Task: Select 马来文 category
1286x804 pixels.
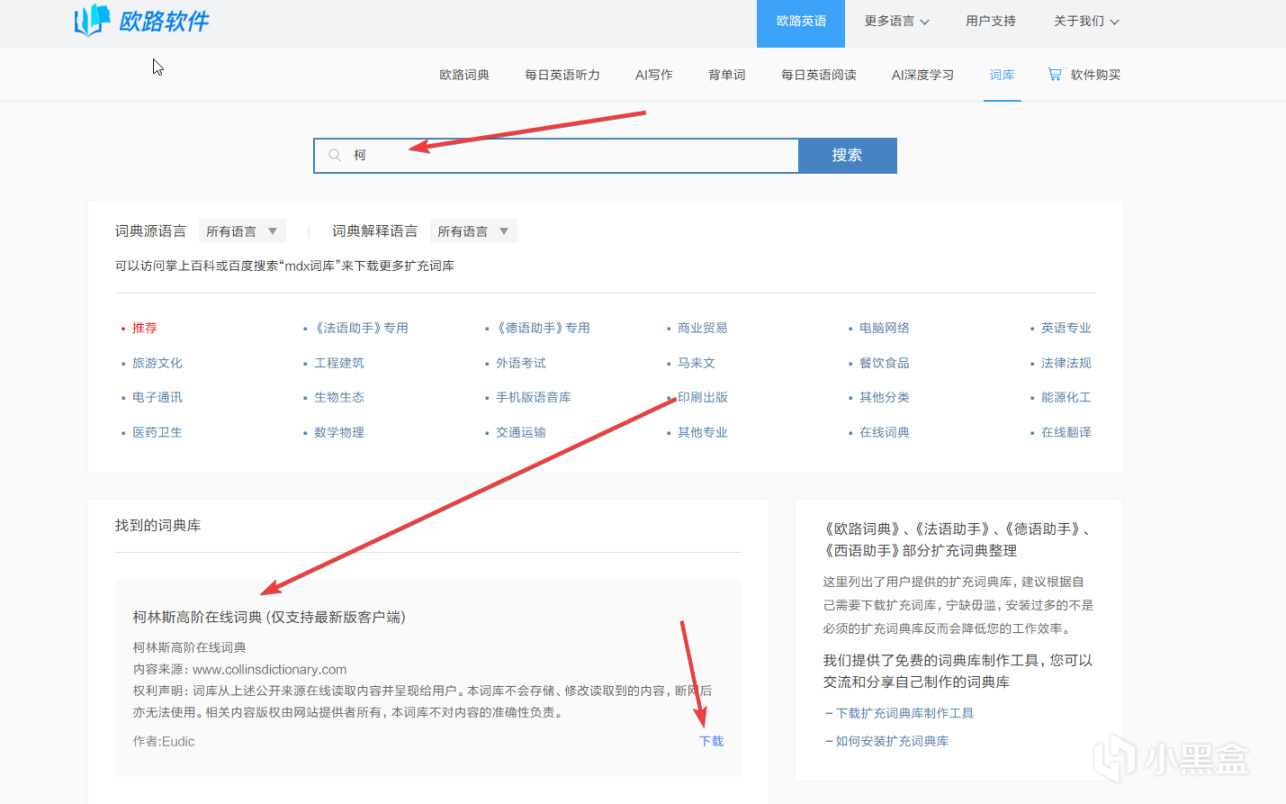Action: (x=697, y=363)
